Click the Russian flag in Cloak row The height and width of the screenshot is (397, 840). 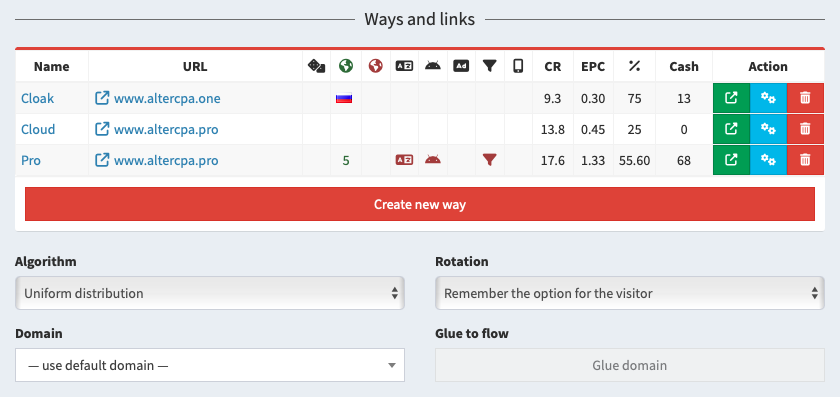[x=344, y=98]
